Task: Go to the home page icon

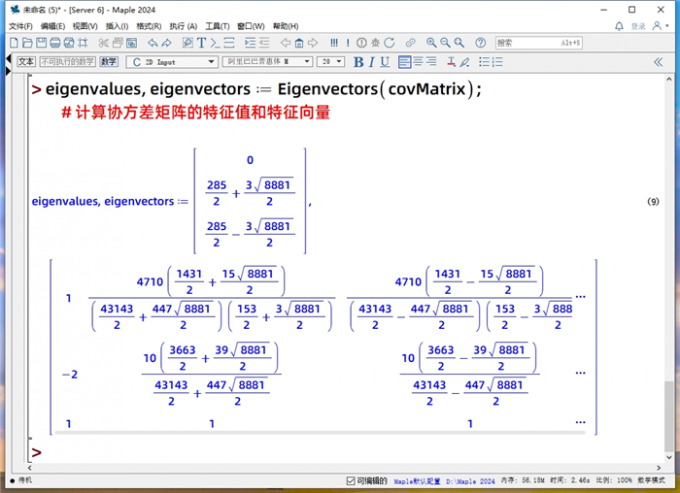Action: tap(299, 42)
